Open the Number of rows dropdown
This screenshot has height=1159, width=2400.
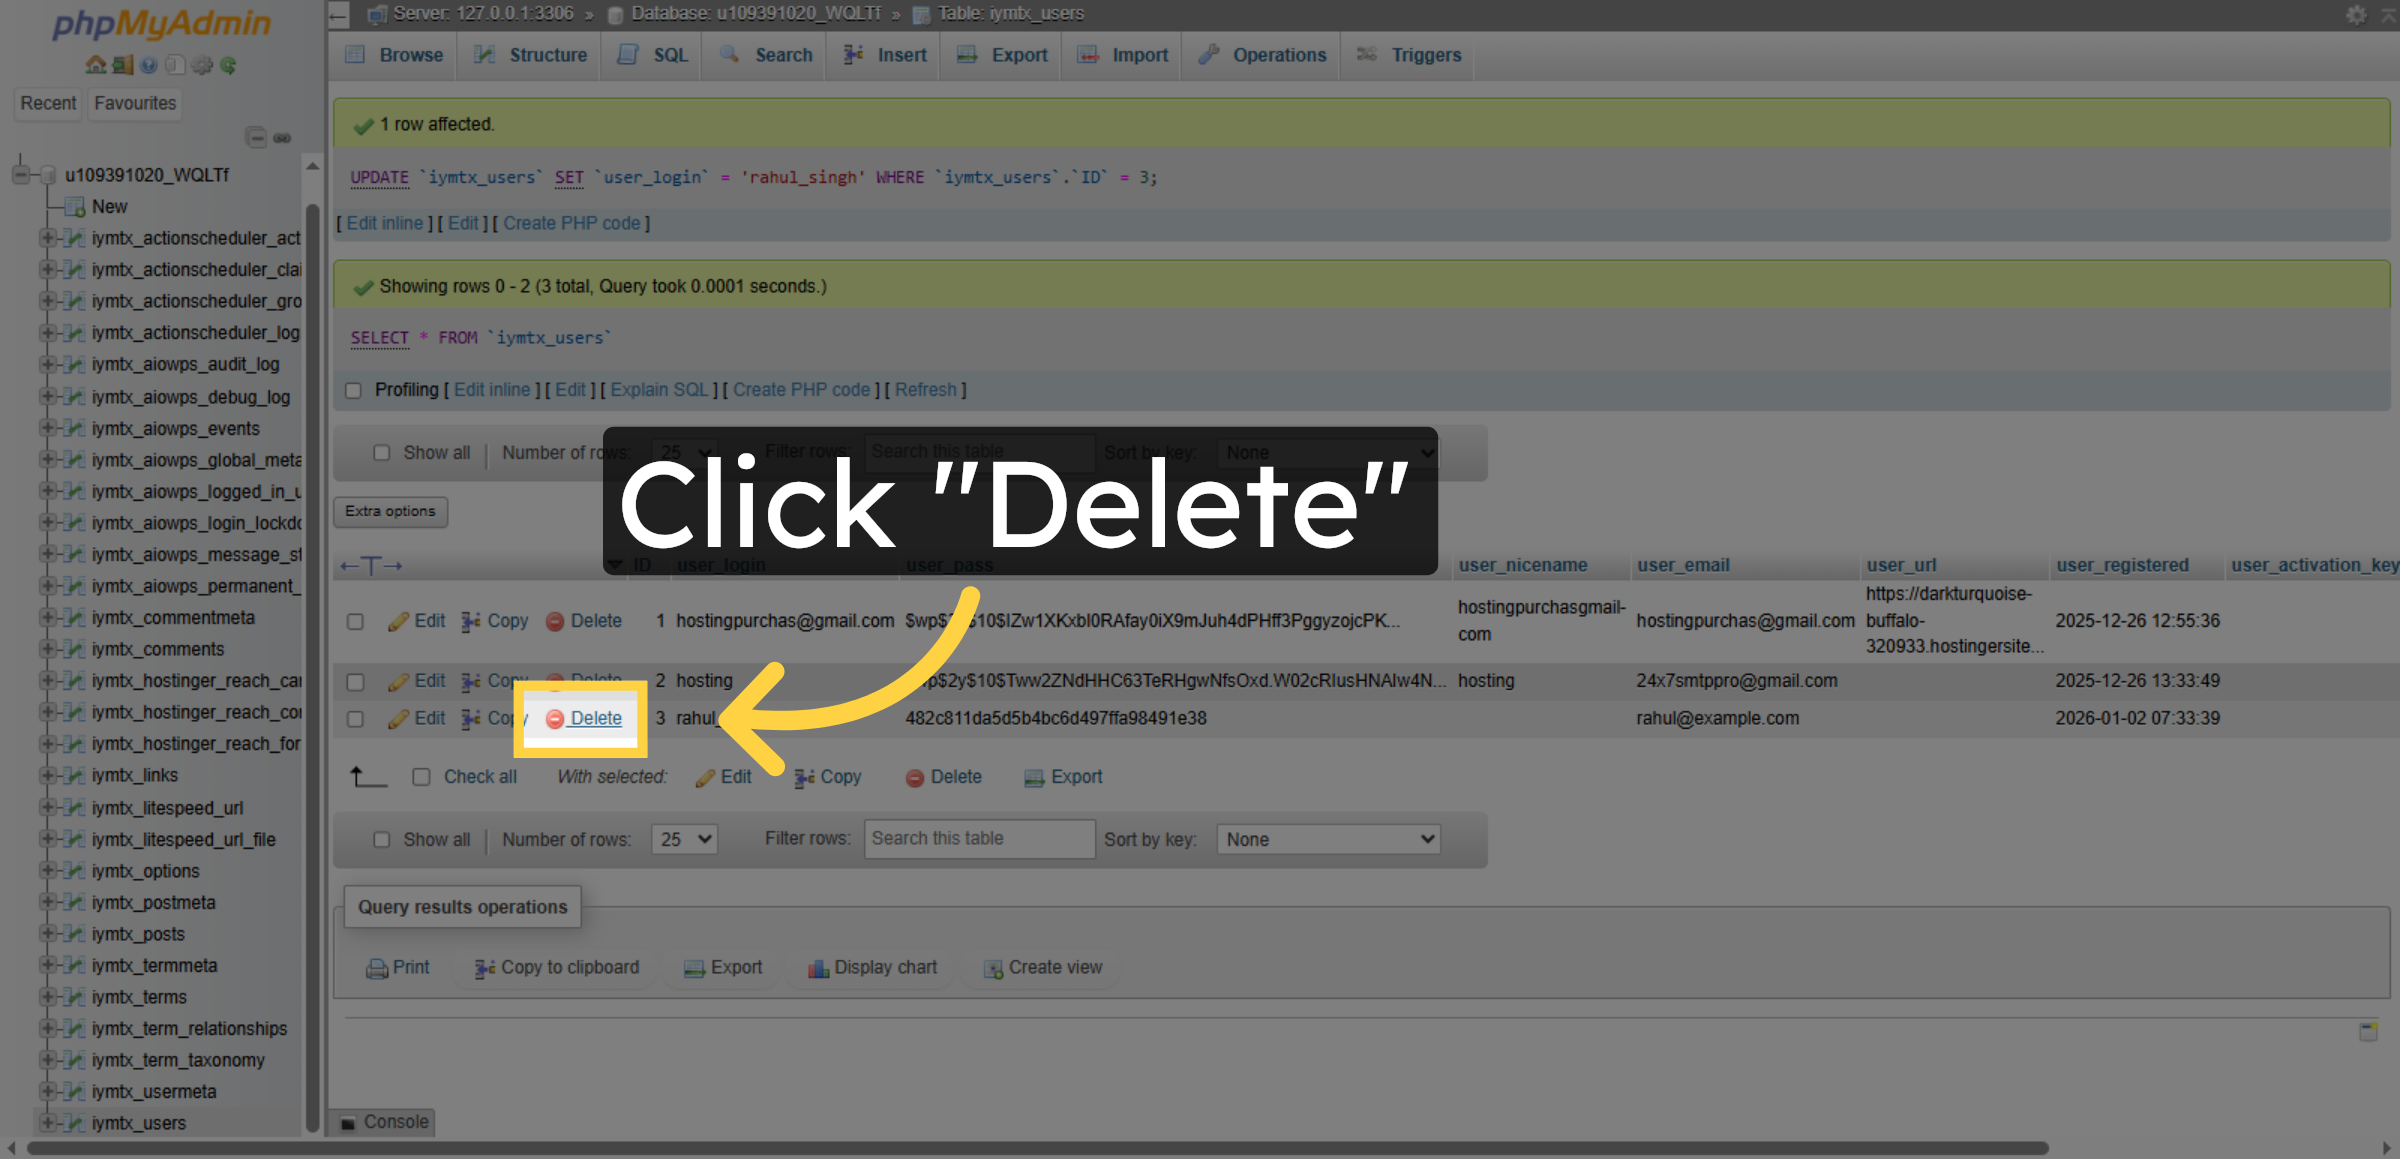(x=684, y=839)
